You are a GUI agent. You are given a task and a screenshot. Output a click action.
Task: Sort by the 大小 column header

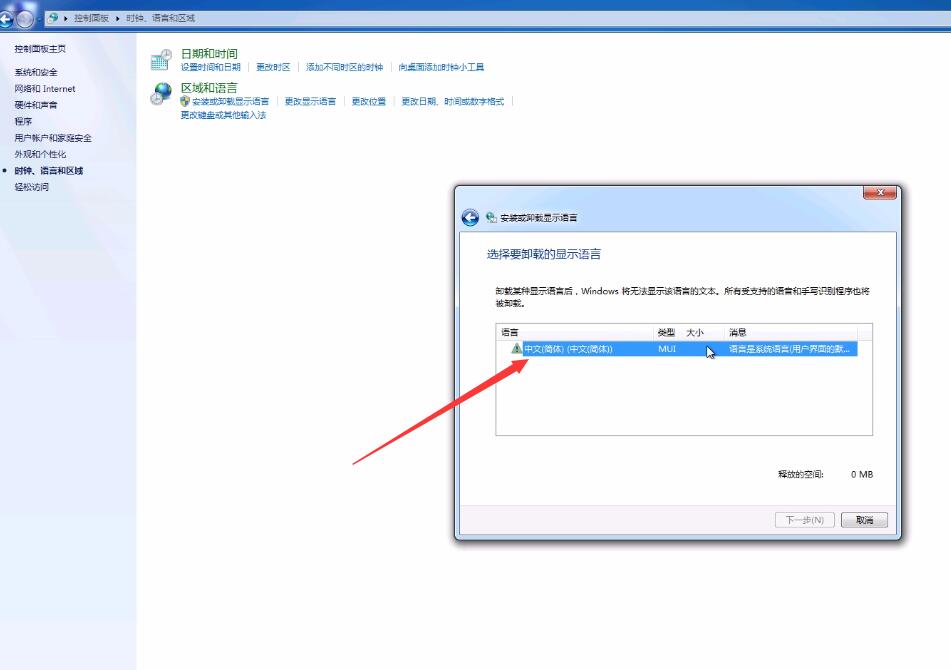pyautogui.click(x=703, y=332)
